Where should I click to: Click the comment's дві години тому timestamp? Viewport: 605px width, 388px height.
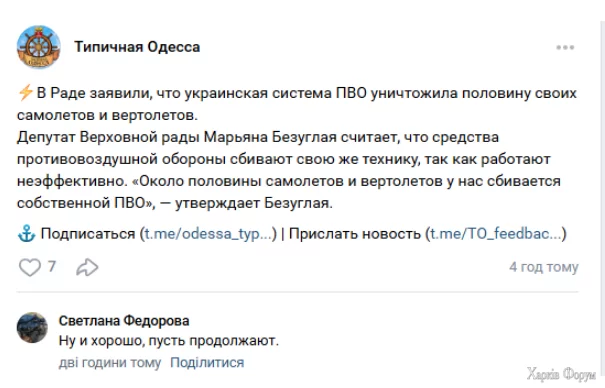(x=110, y=363)
